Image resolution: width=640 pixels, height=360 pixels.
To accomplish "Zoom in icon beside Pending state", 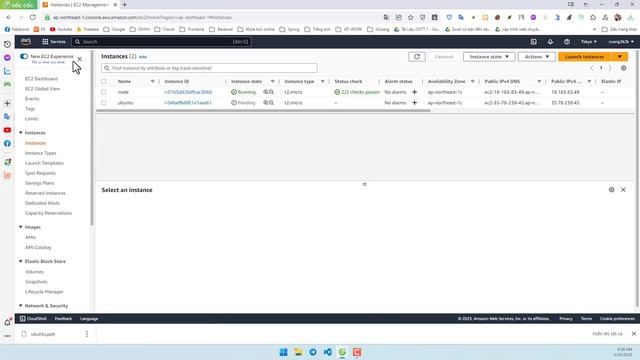I will [x=266, y=103].
